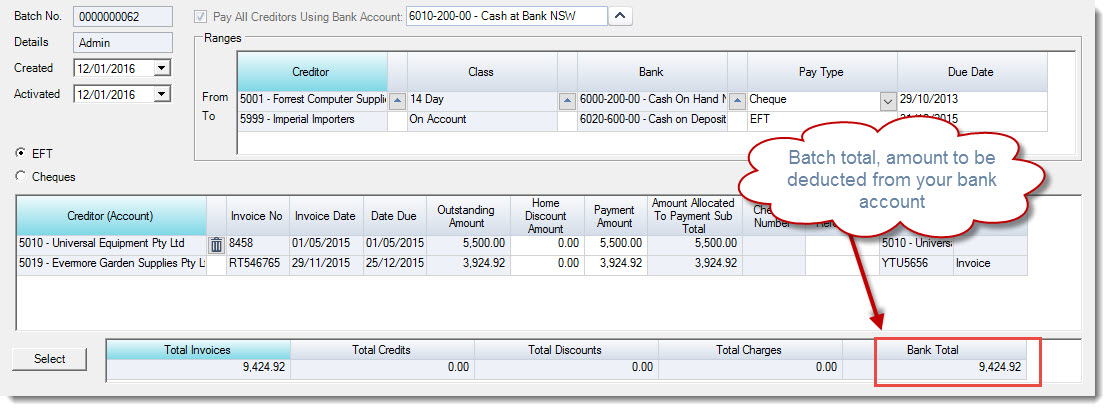Click the Total Invoices value 9,424.92

pyautogui.click(x=198, y=368)
